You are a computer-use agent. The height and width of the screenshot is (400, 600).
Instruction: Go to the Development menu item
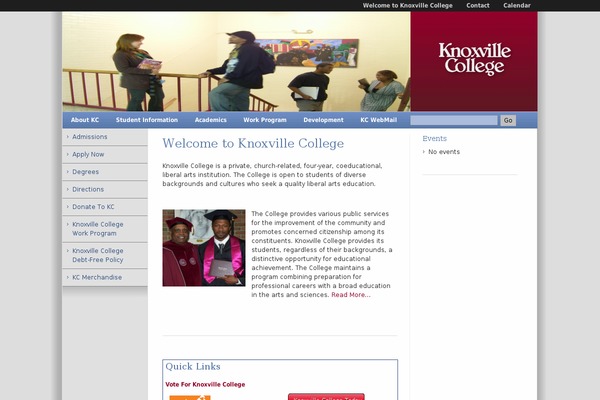[x=323, y=120]
